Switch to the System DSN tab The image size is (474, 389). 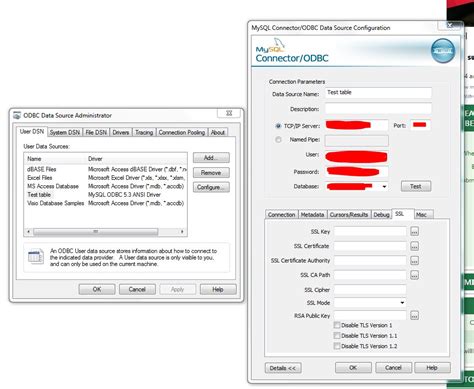(65, 133)
